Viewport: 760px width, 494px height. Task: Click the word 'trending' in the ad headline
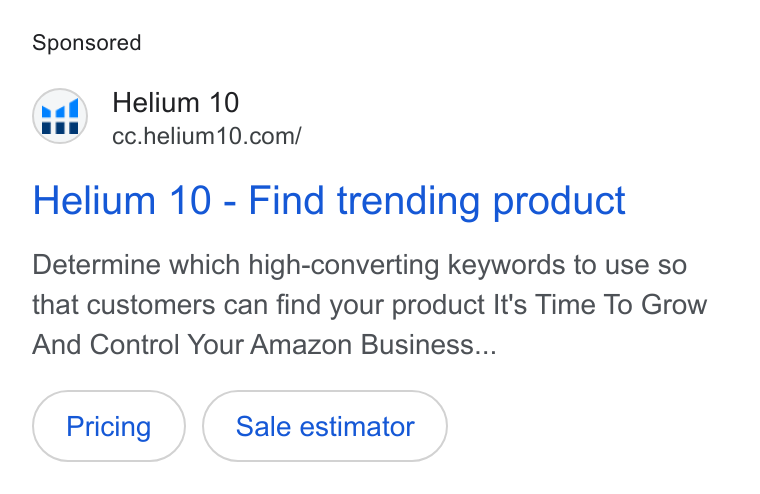click(408, 201)
